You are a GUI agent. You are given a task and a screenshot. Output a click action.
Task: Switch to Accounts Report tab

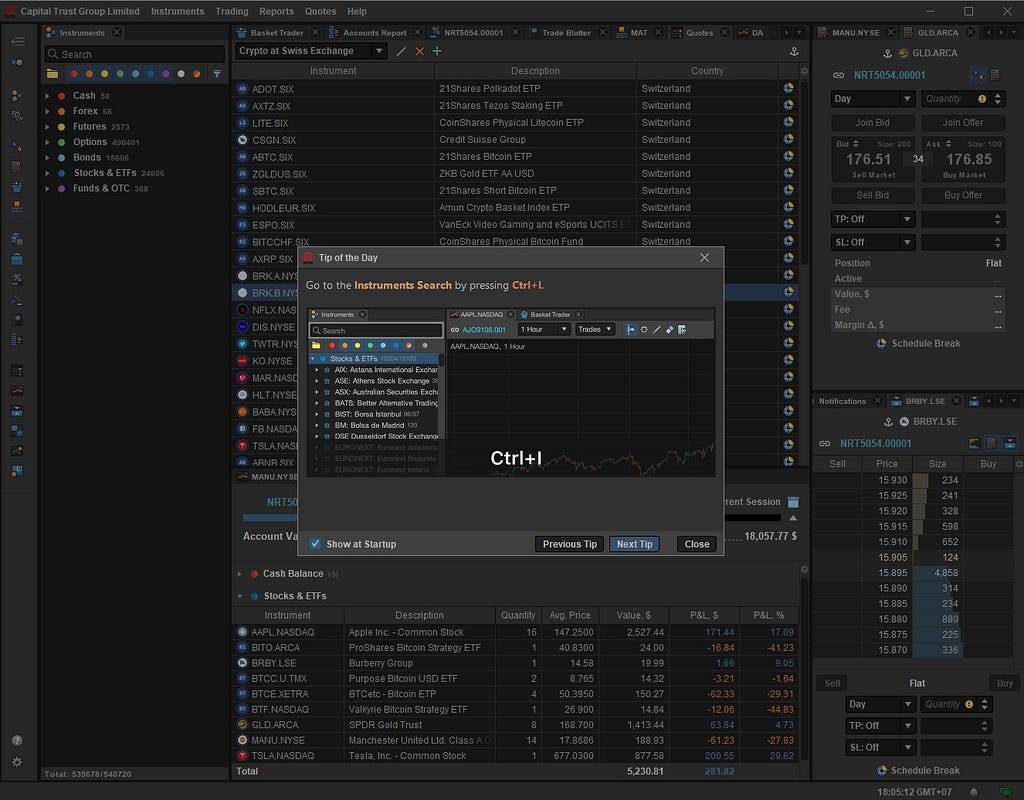pyautogui.click(x=374, y=33)
